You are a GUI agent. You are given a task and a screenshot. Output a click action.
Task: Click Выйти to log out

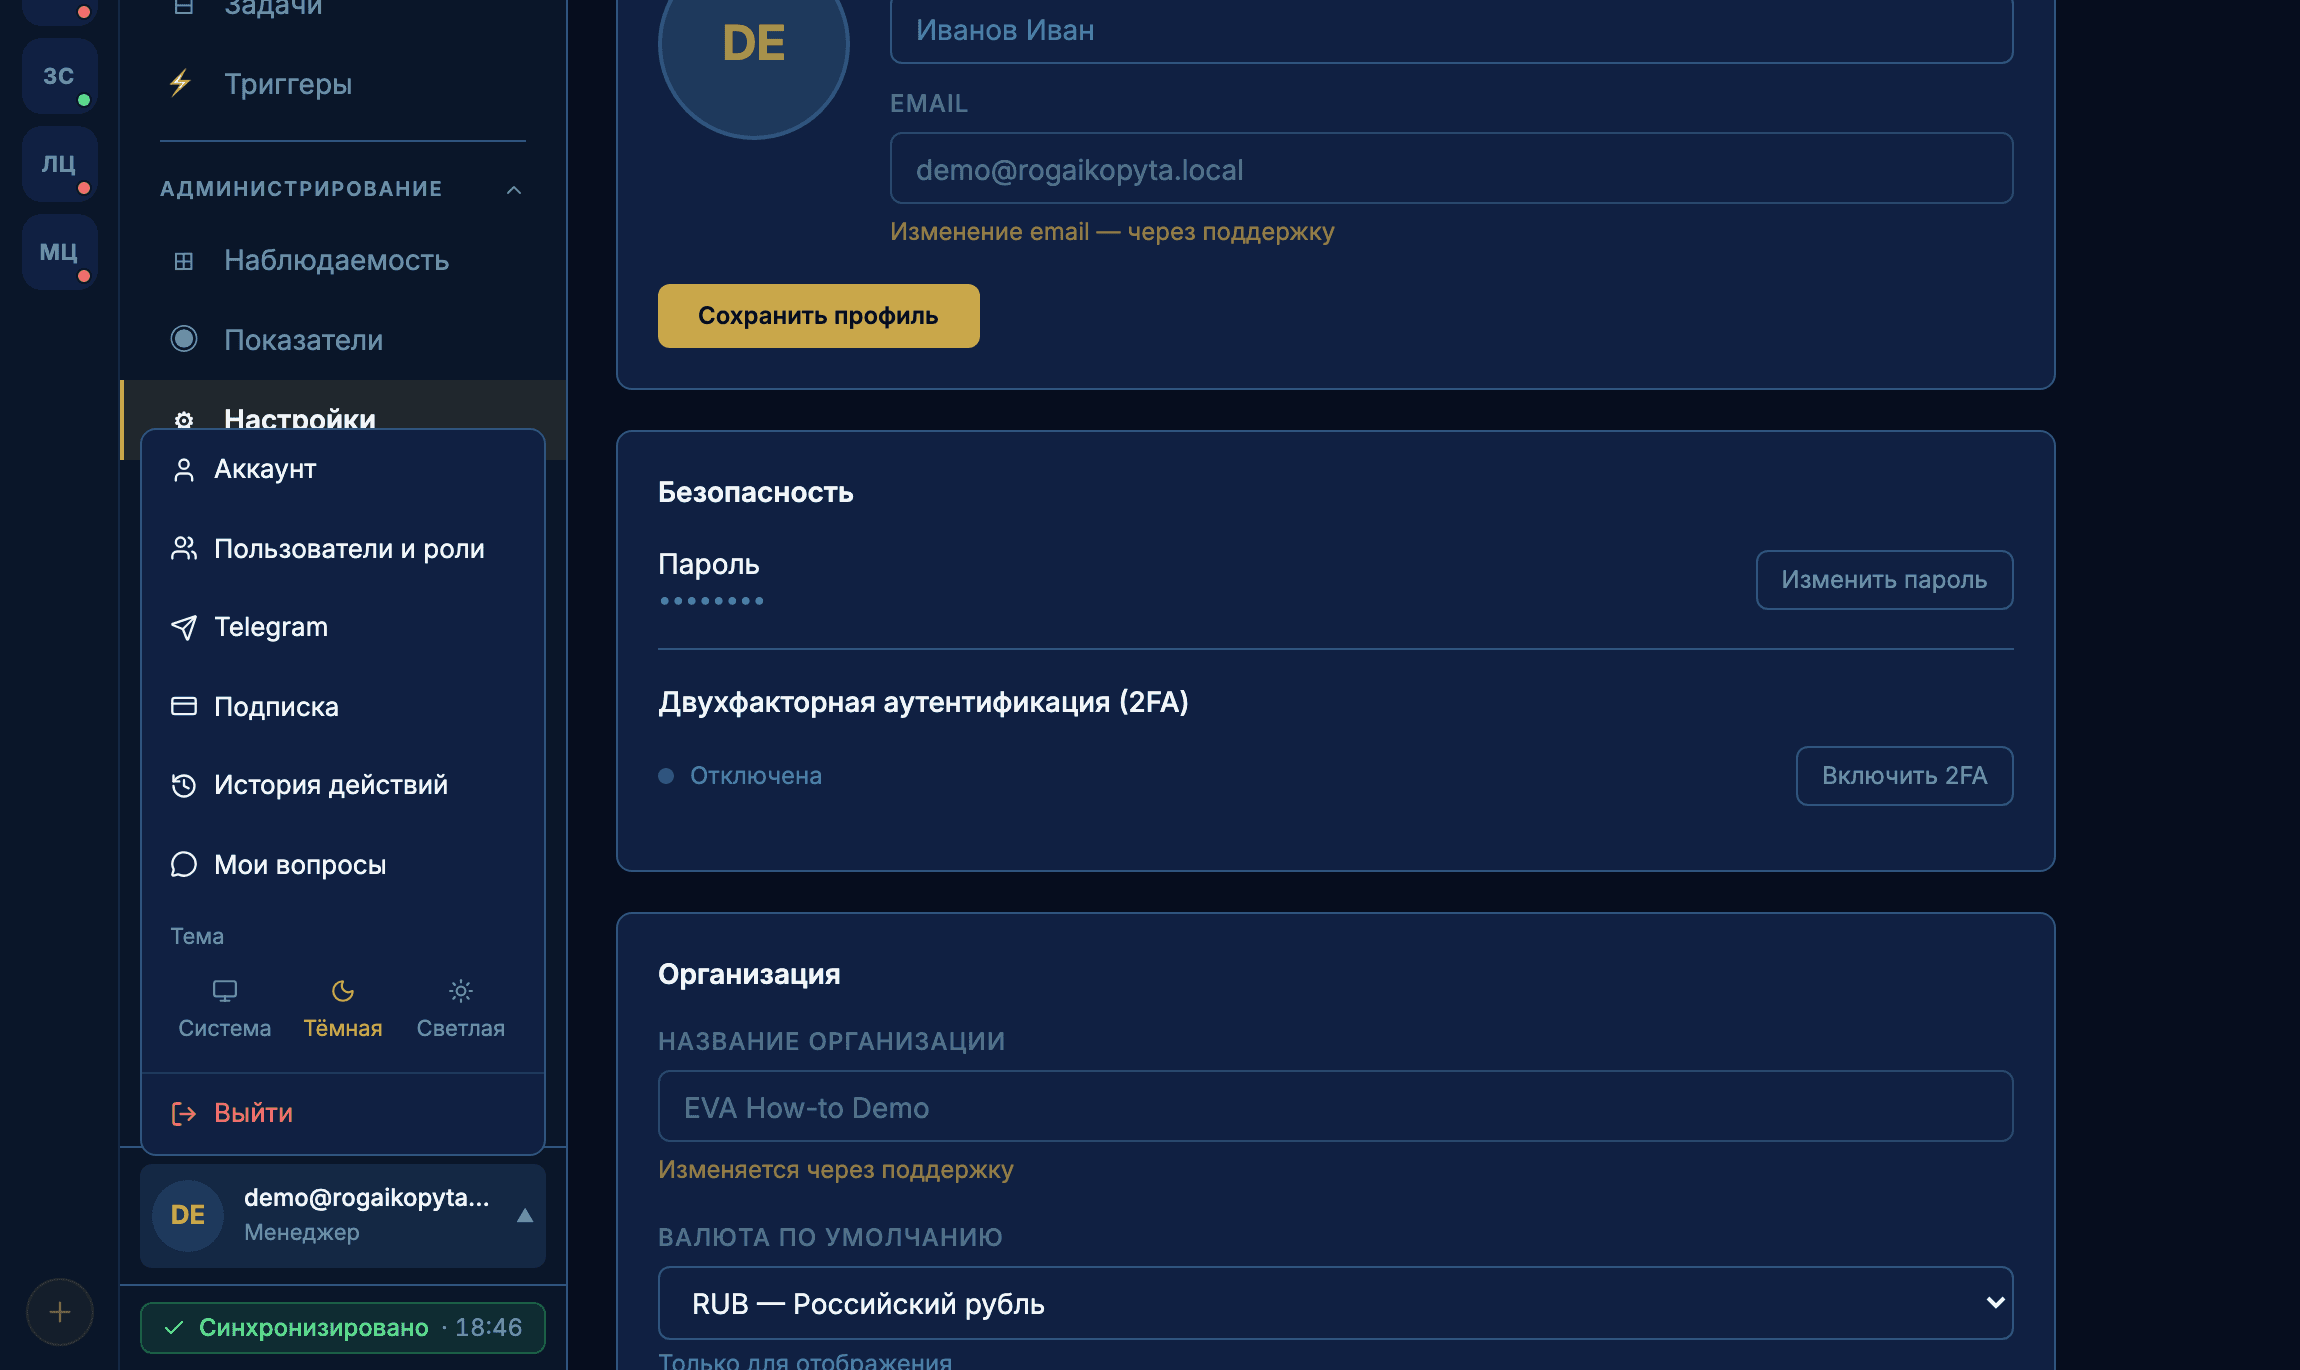pos(343,1113)
